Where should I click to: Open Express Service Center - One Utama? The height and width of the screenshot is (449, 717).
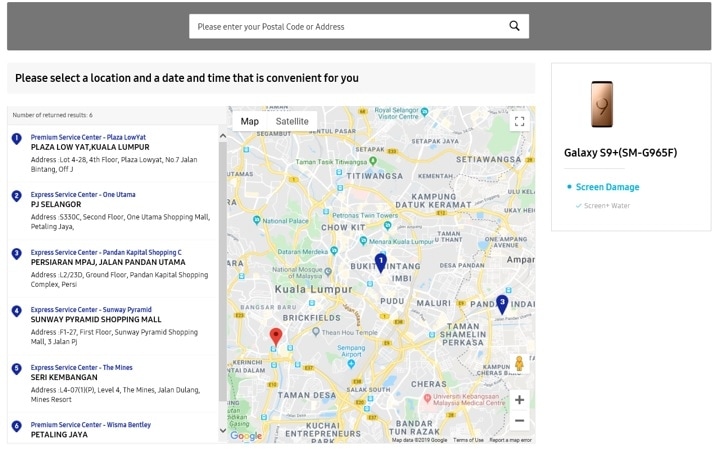click(83, 194)
